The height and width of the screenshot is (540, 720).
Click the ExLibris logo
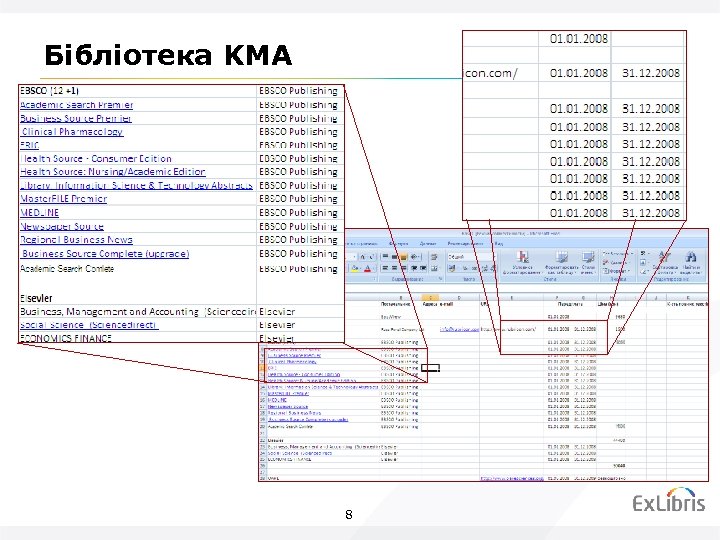669,500
